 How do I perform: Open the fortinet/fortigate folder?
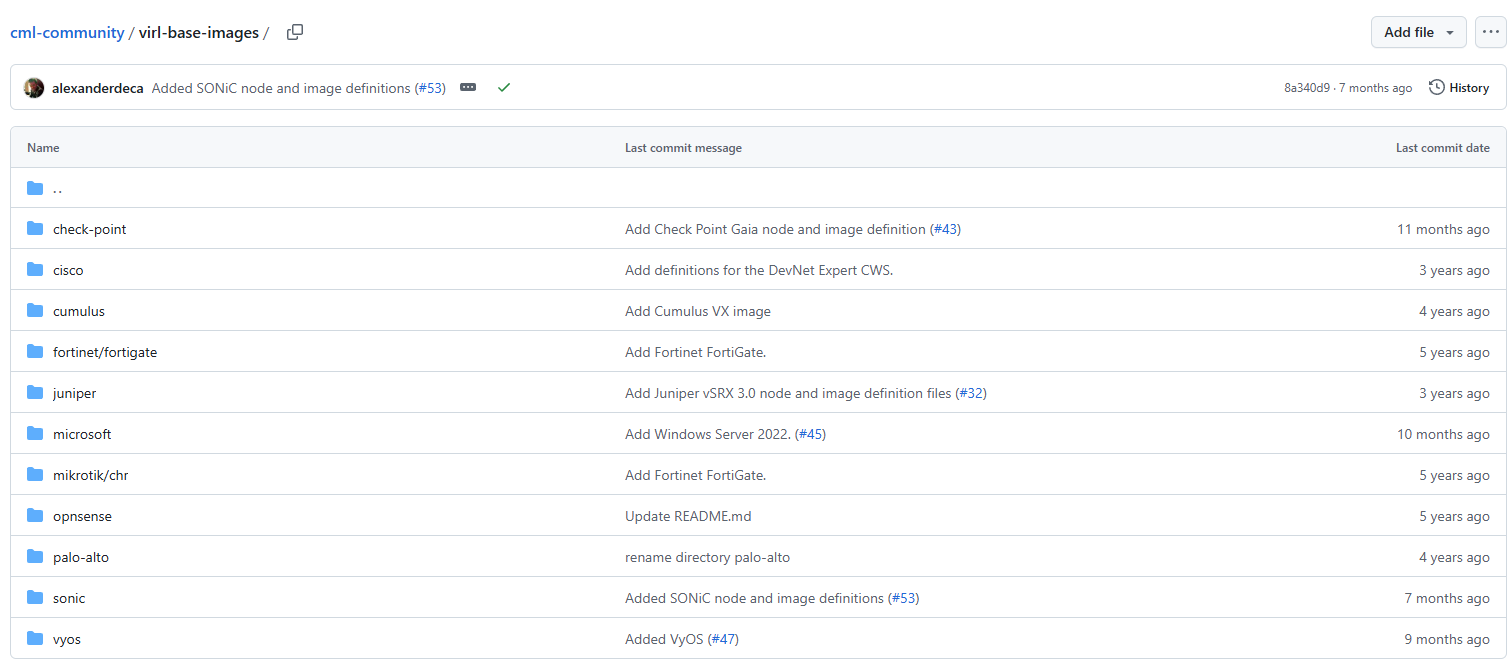(105, 352)
